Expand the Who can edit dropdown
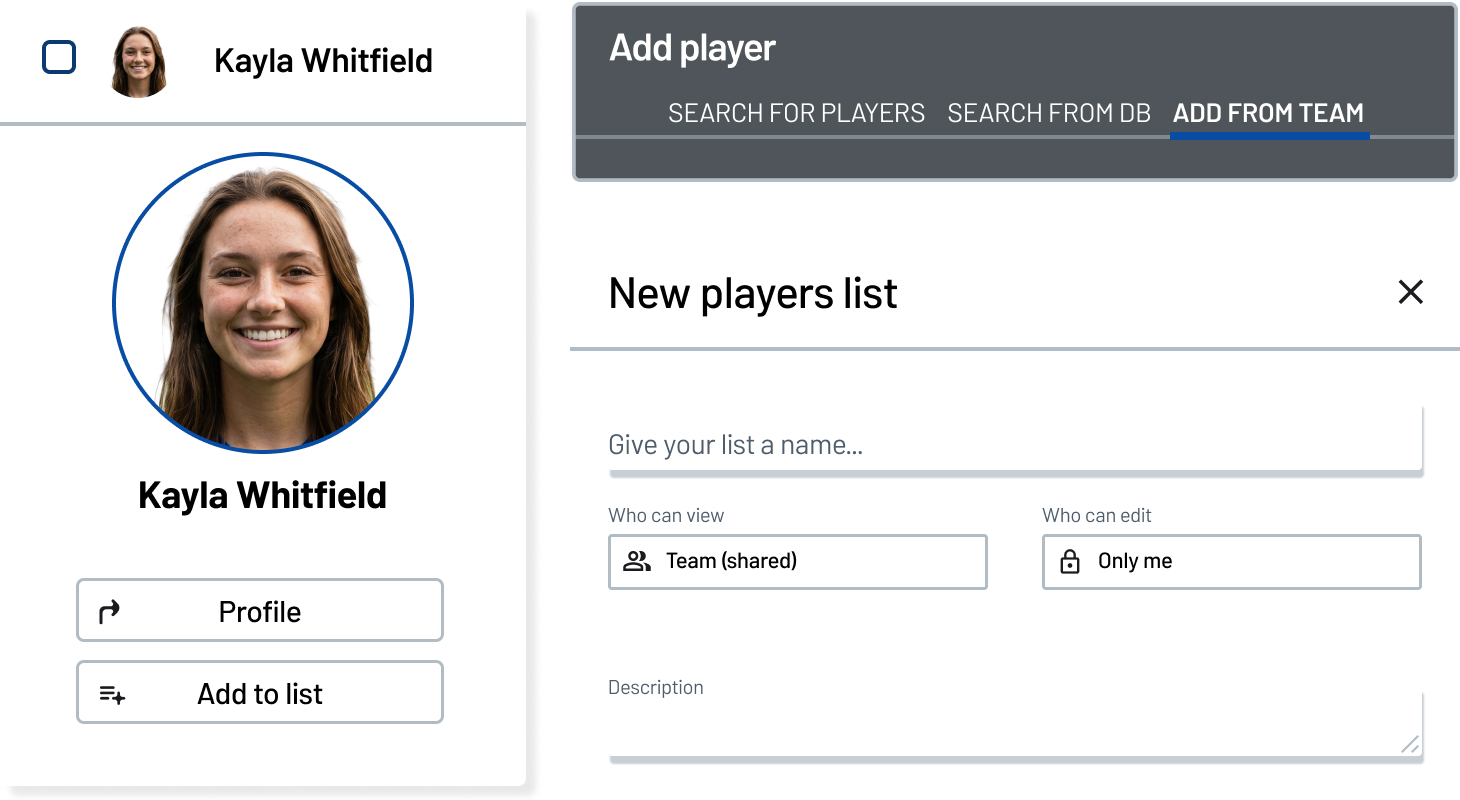Viewport: 1460px width, 800px height. (1231, 561)
